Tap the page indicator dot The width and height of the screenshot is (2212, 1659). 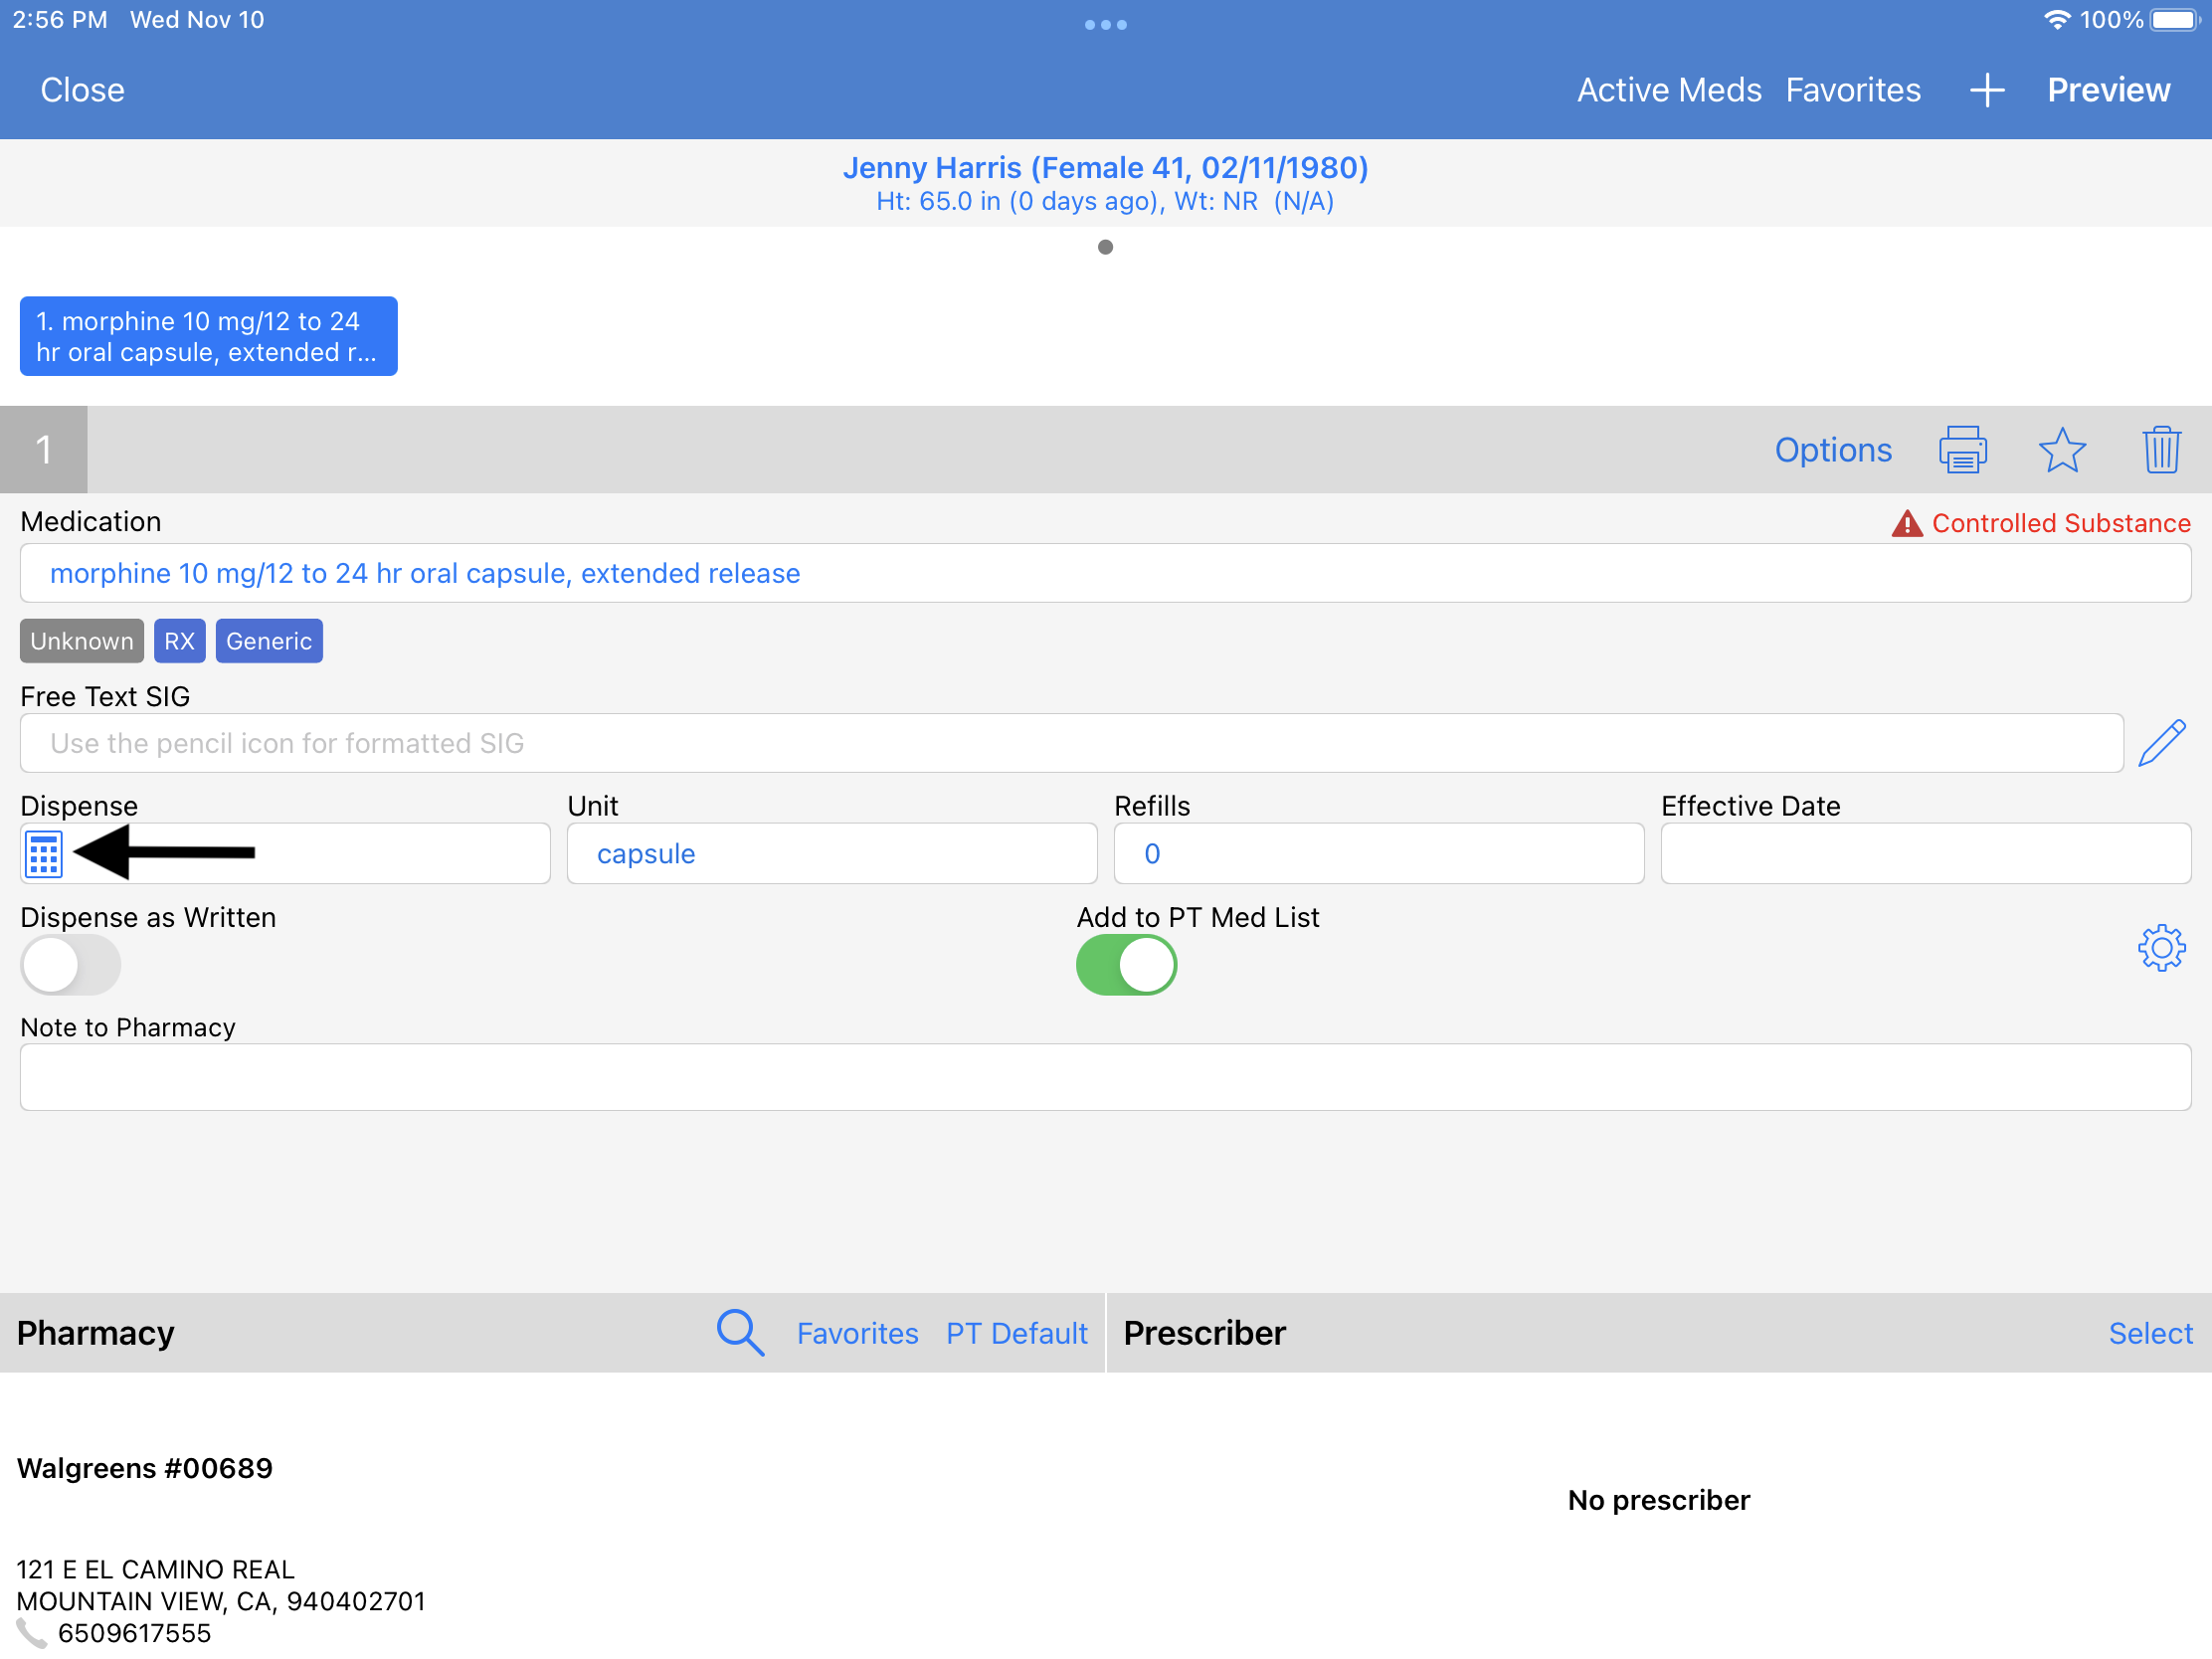tap(1105, 247)
